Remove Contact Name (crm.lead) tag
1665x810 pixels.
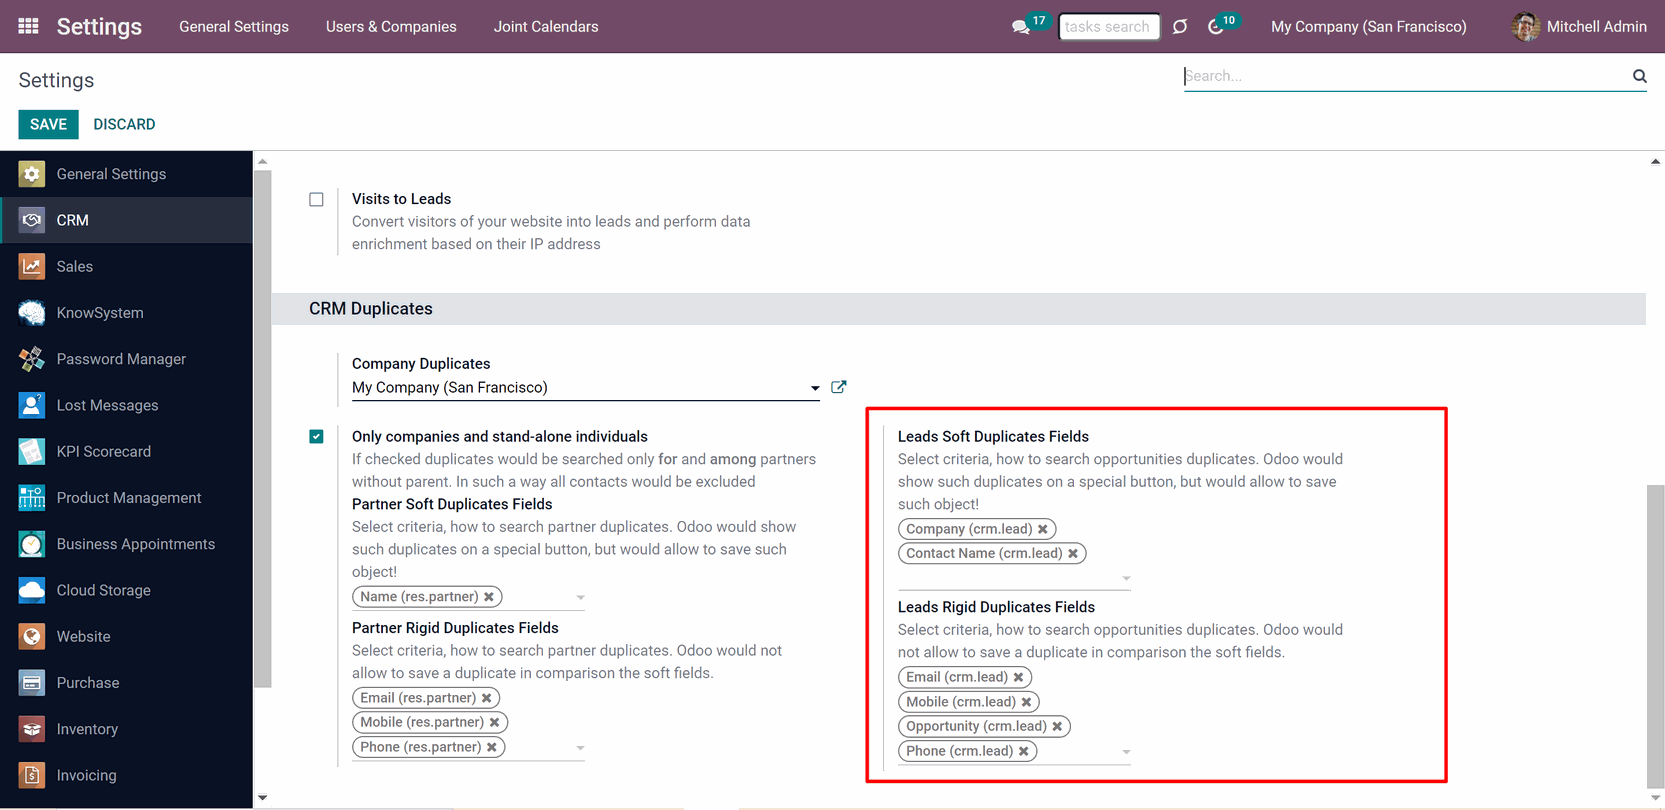(1073, 553)
